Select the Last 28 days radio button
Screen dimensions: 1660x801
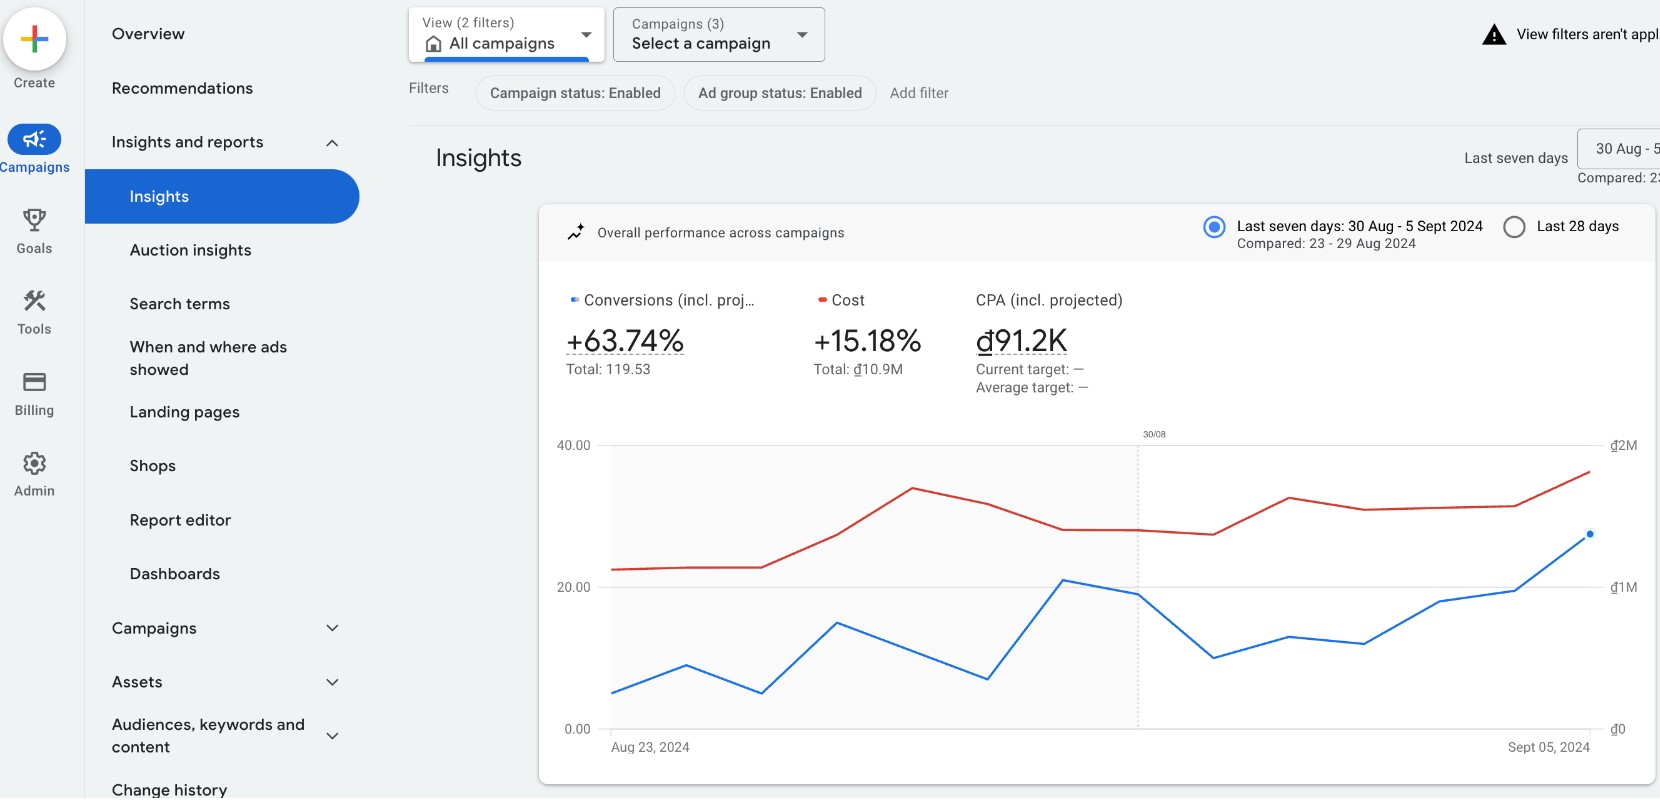[x=1514, y=227]
